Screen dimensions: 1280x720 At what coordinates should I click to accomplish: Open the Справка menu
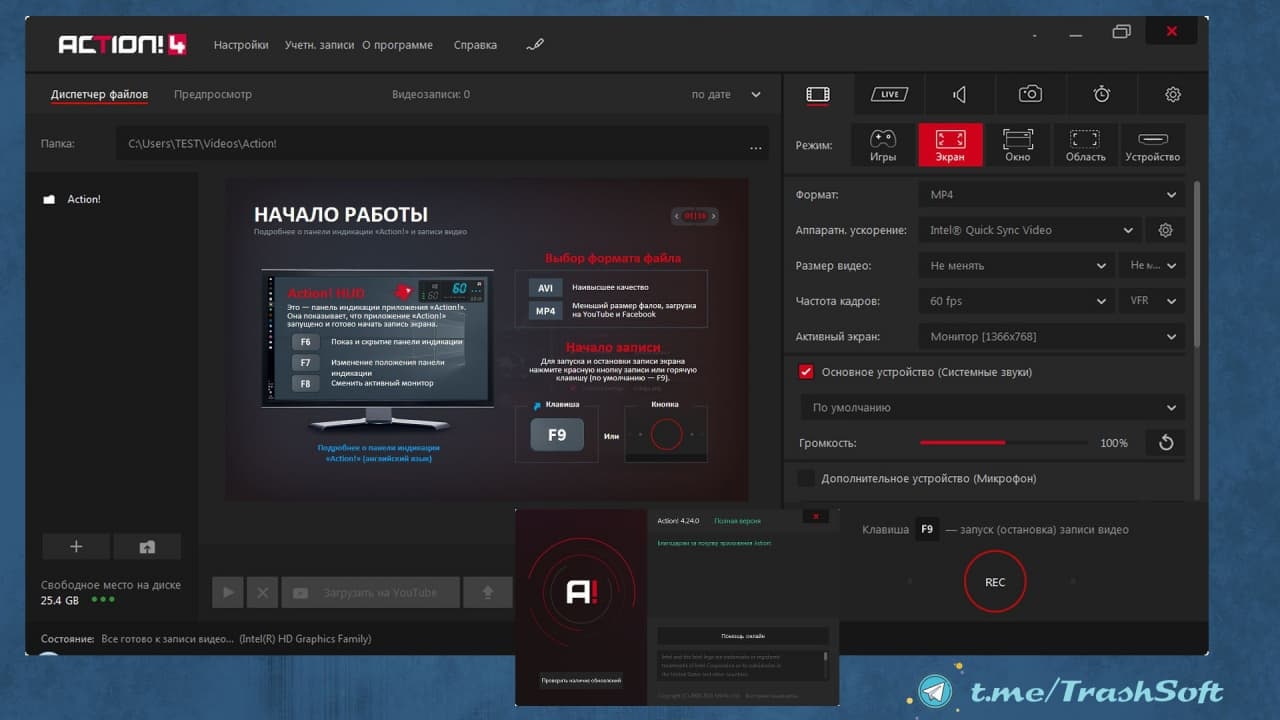(x=475, y=45)
